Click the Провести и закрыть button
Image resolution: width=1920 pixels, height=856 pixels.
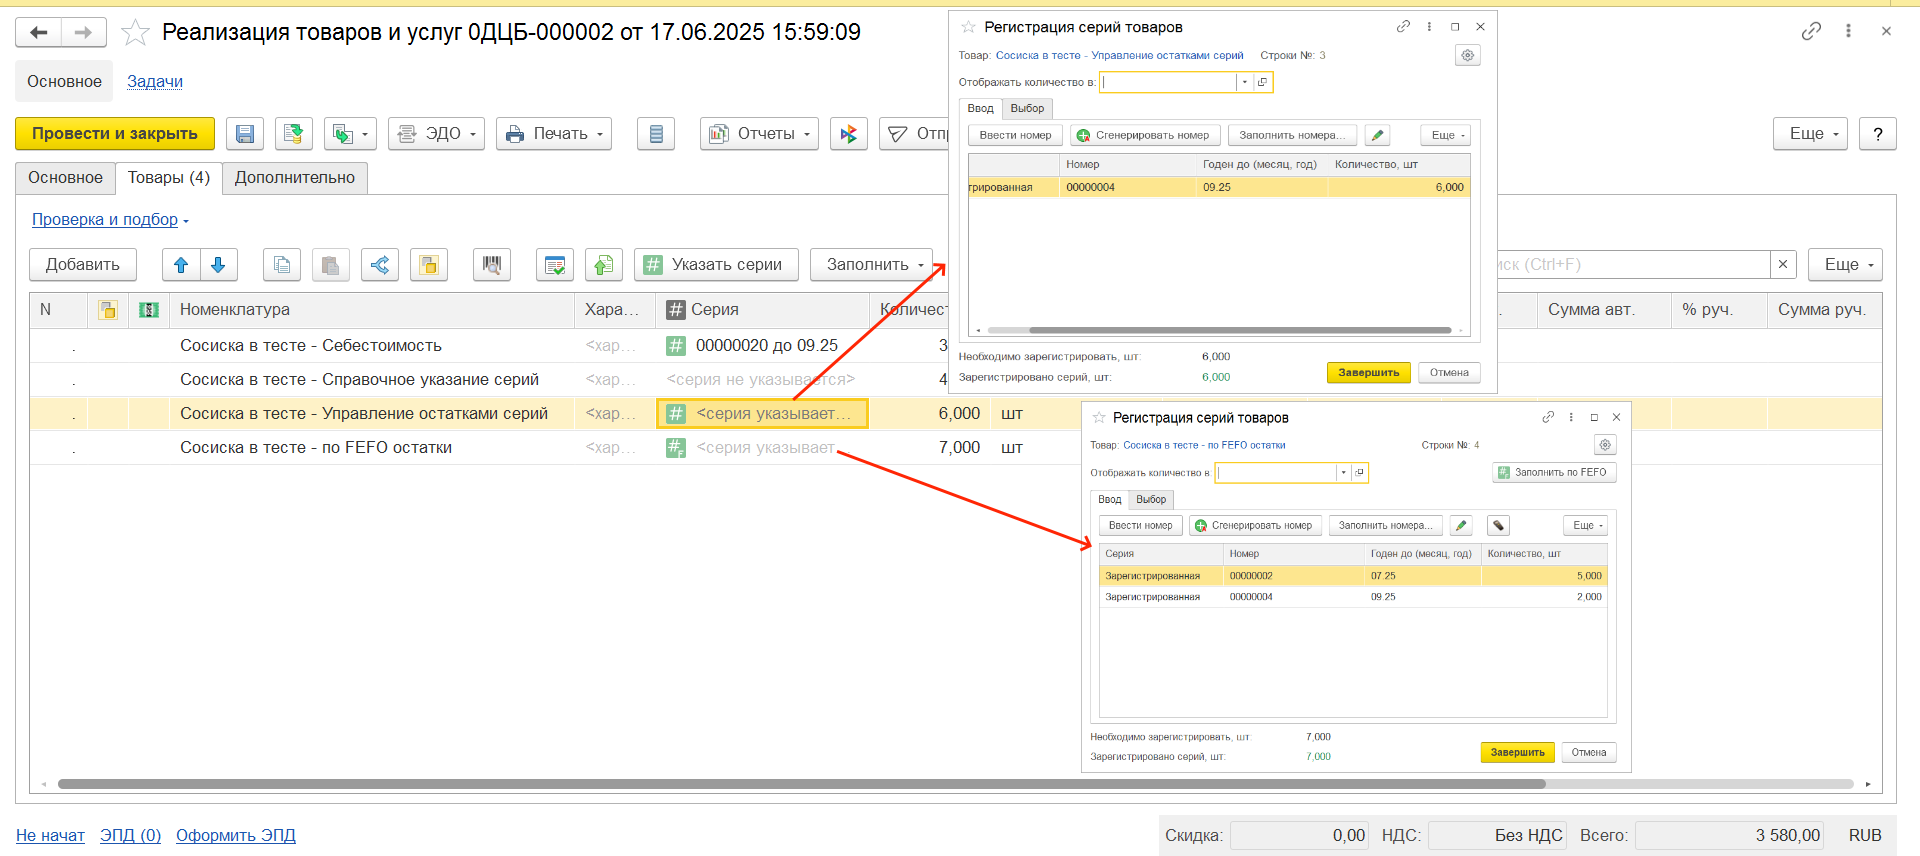tap(115, 134)
